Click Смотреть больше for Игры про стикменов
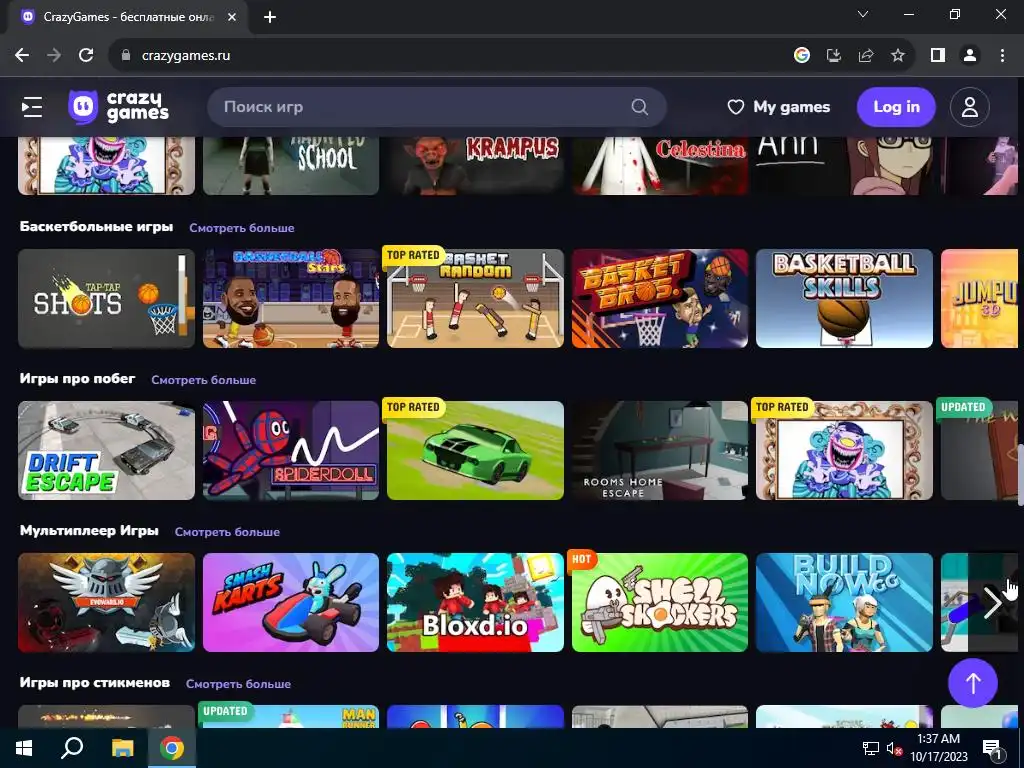The image size is (1024, 768). tap(238, 684)
